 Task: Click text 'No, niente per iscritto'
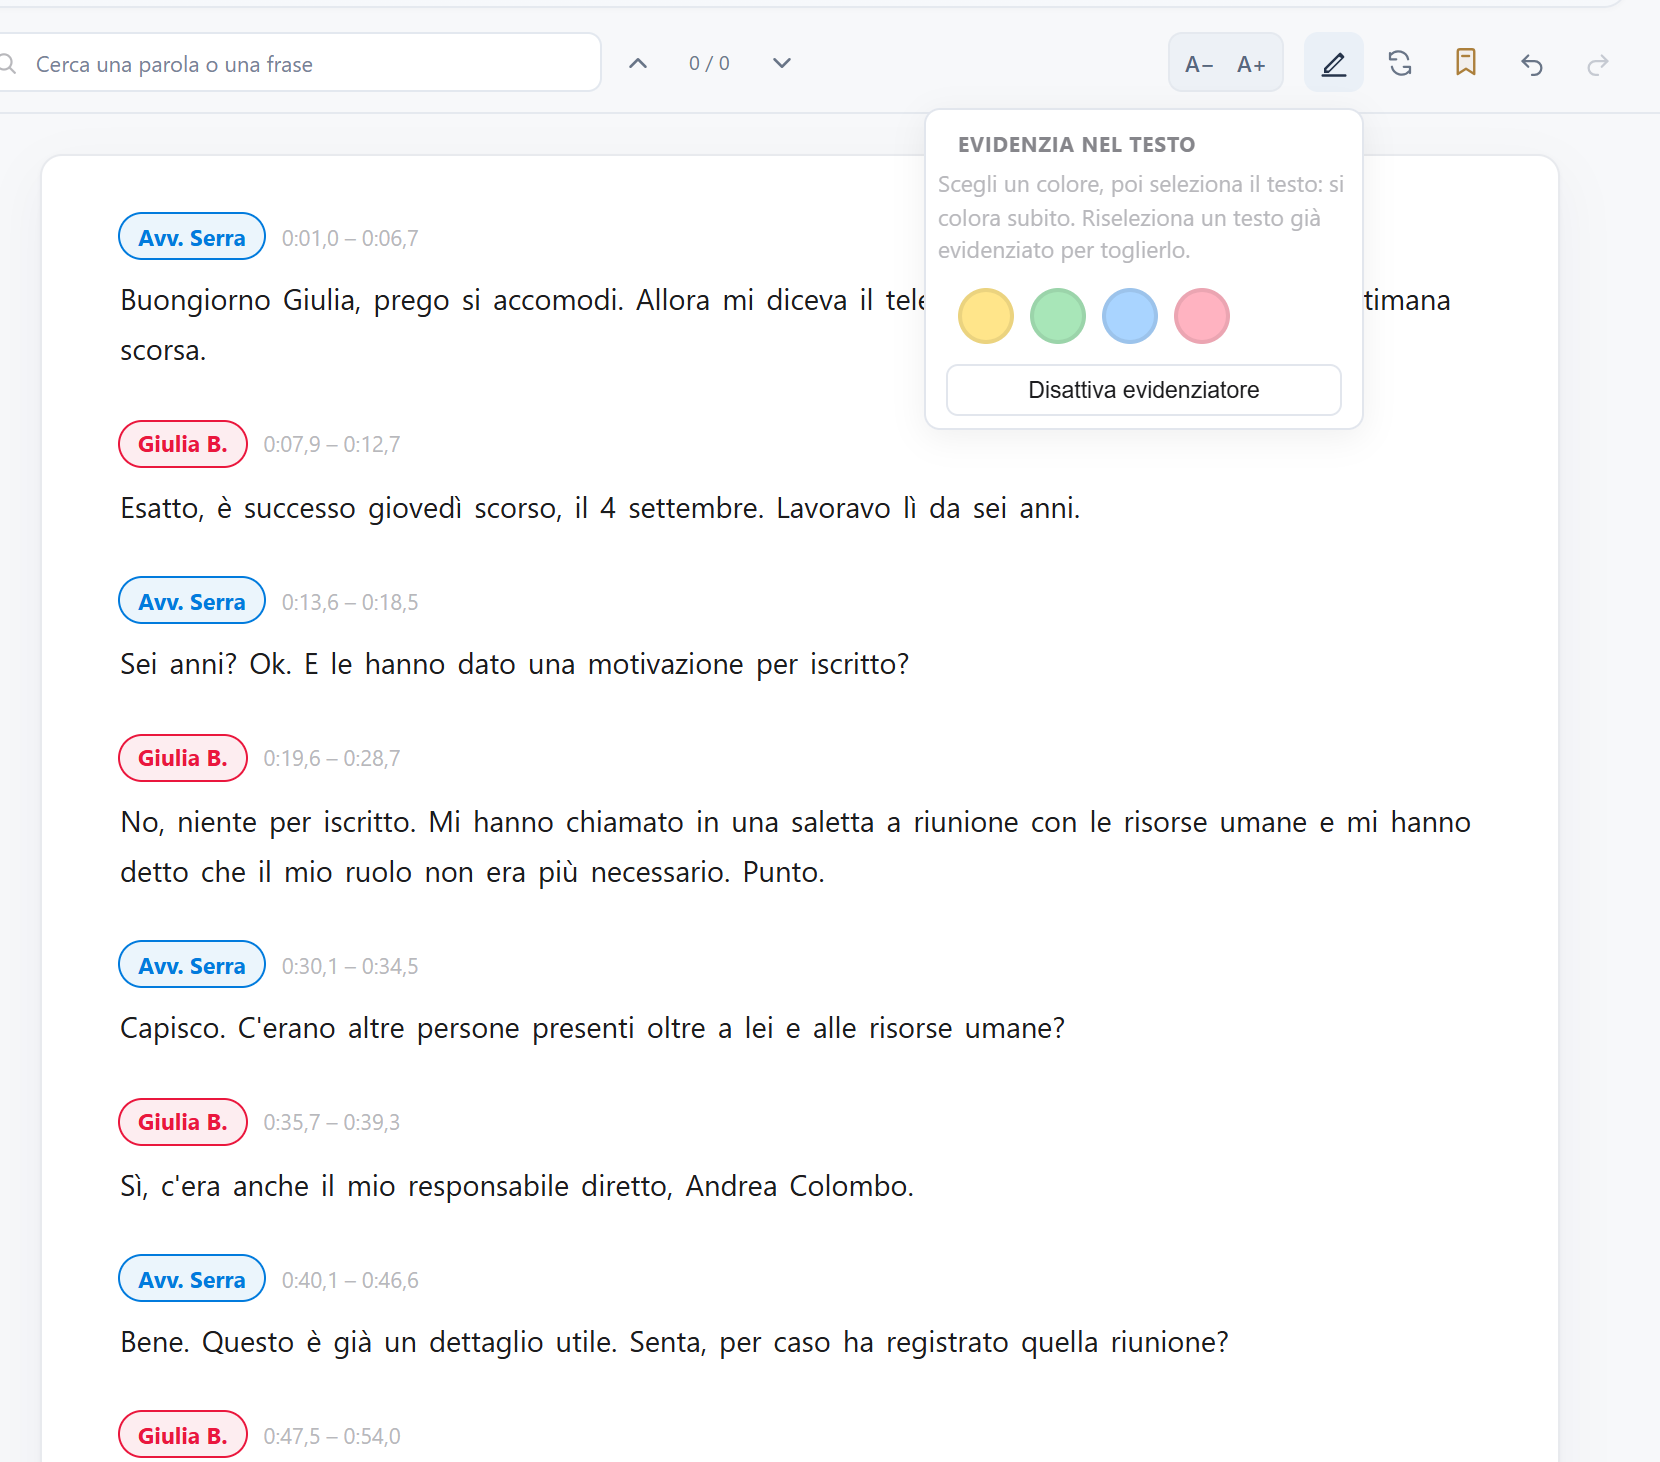pos(267,822)
